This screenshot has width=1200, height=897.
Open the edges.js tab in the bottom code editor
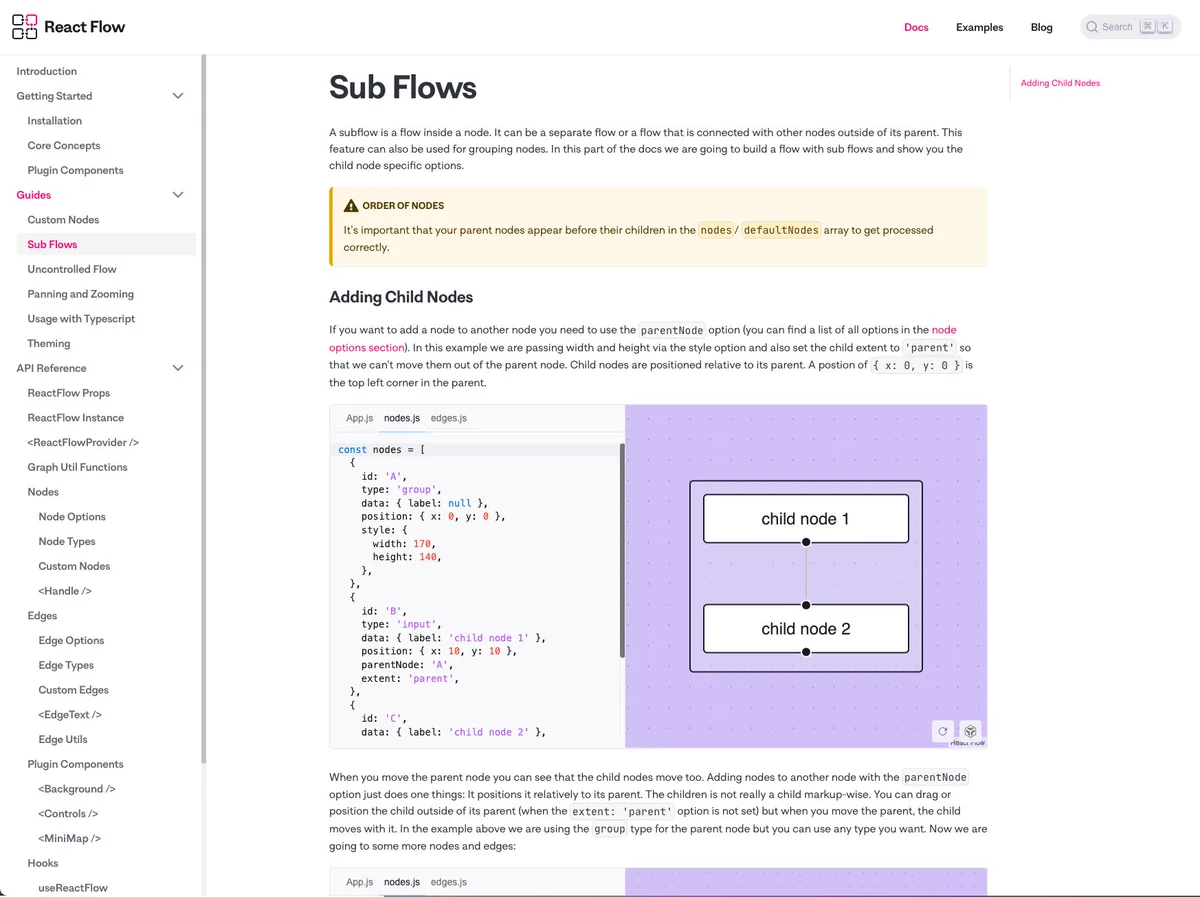449,882
